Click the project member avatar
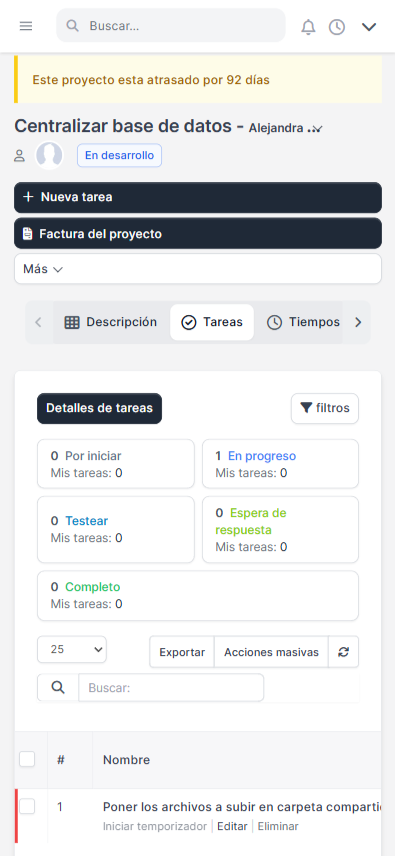 (x=49, y=156)
